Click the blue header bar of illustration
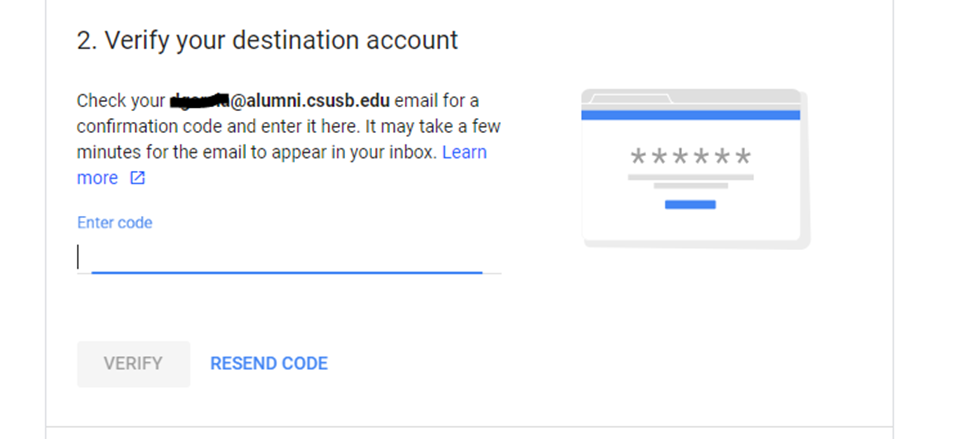Image resolution: width=975 pixels, height=439 pixels. pos(690,115)
